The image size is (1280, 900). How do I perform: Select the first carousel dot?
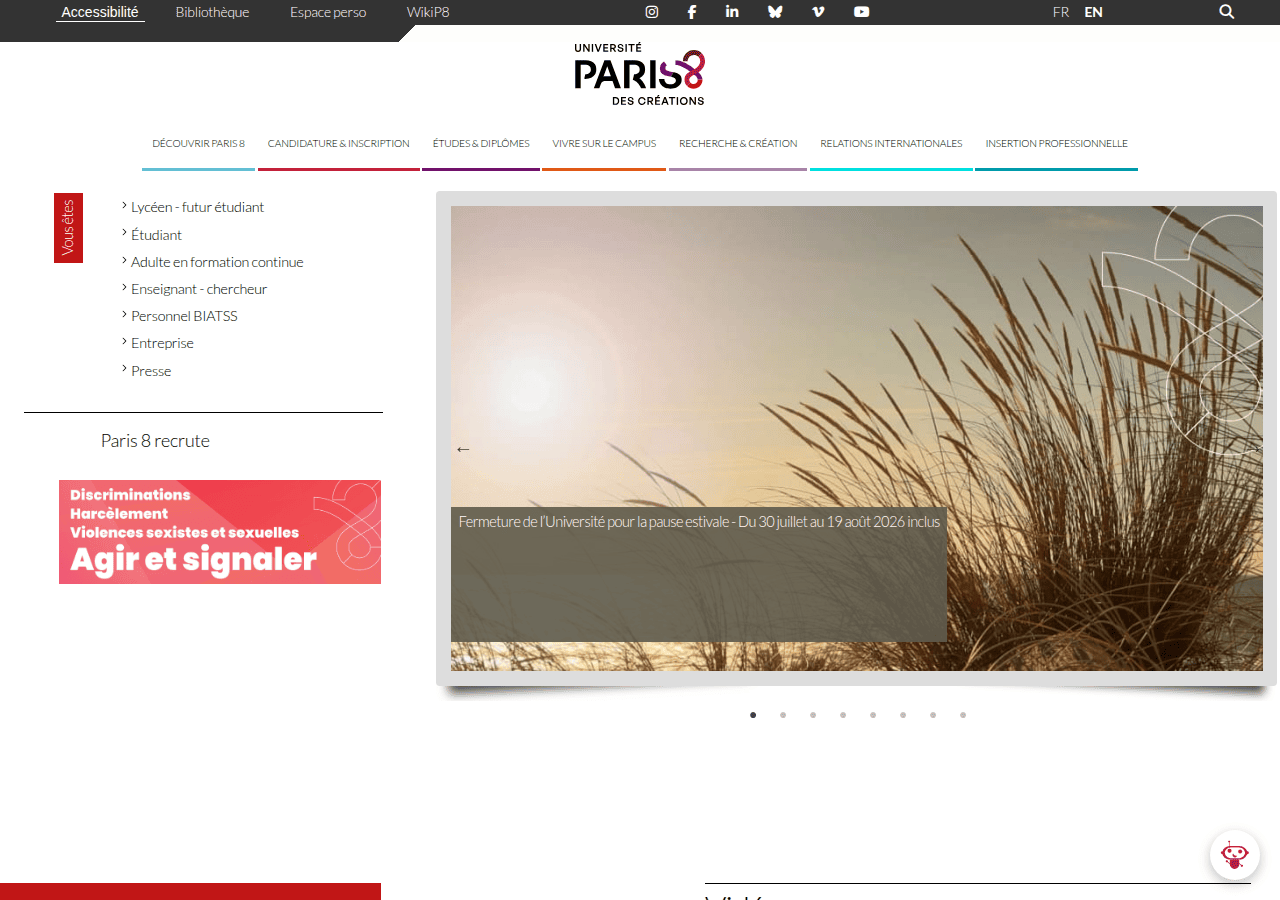(753, 715)
